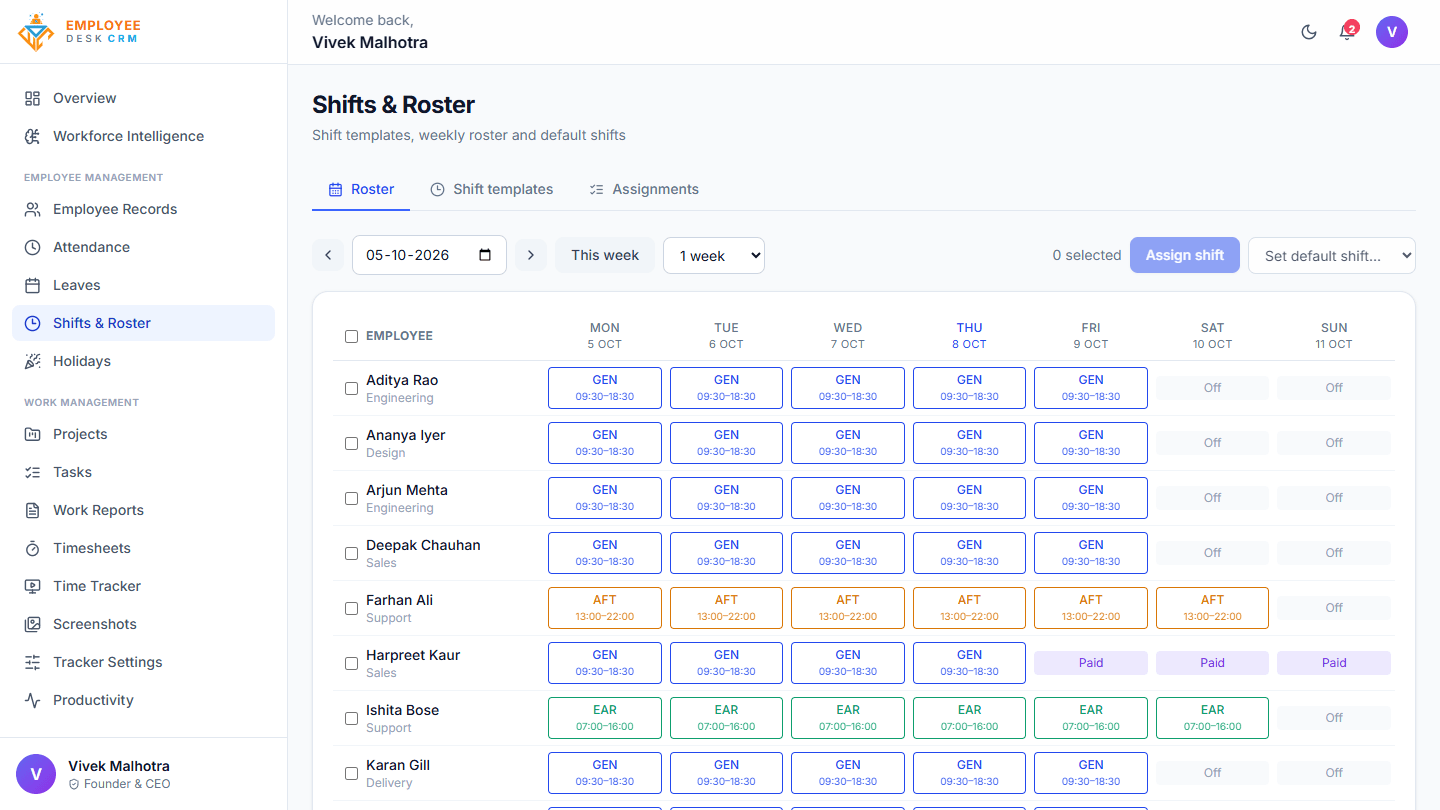
Task: Go to Workforce Intelligence
Action: coord(143,136)
